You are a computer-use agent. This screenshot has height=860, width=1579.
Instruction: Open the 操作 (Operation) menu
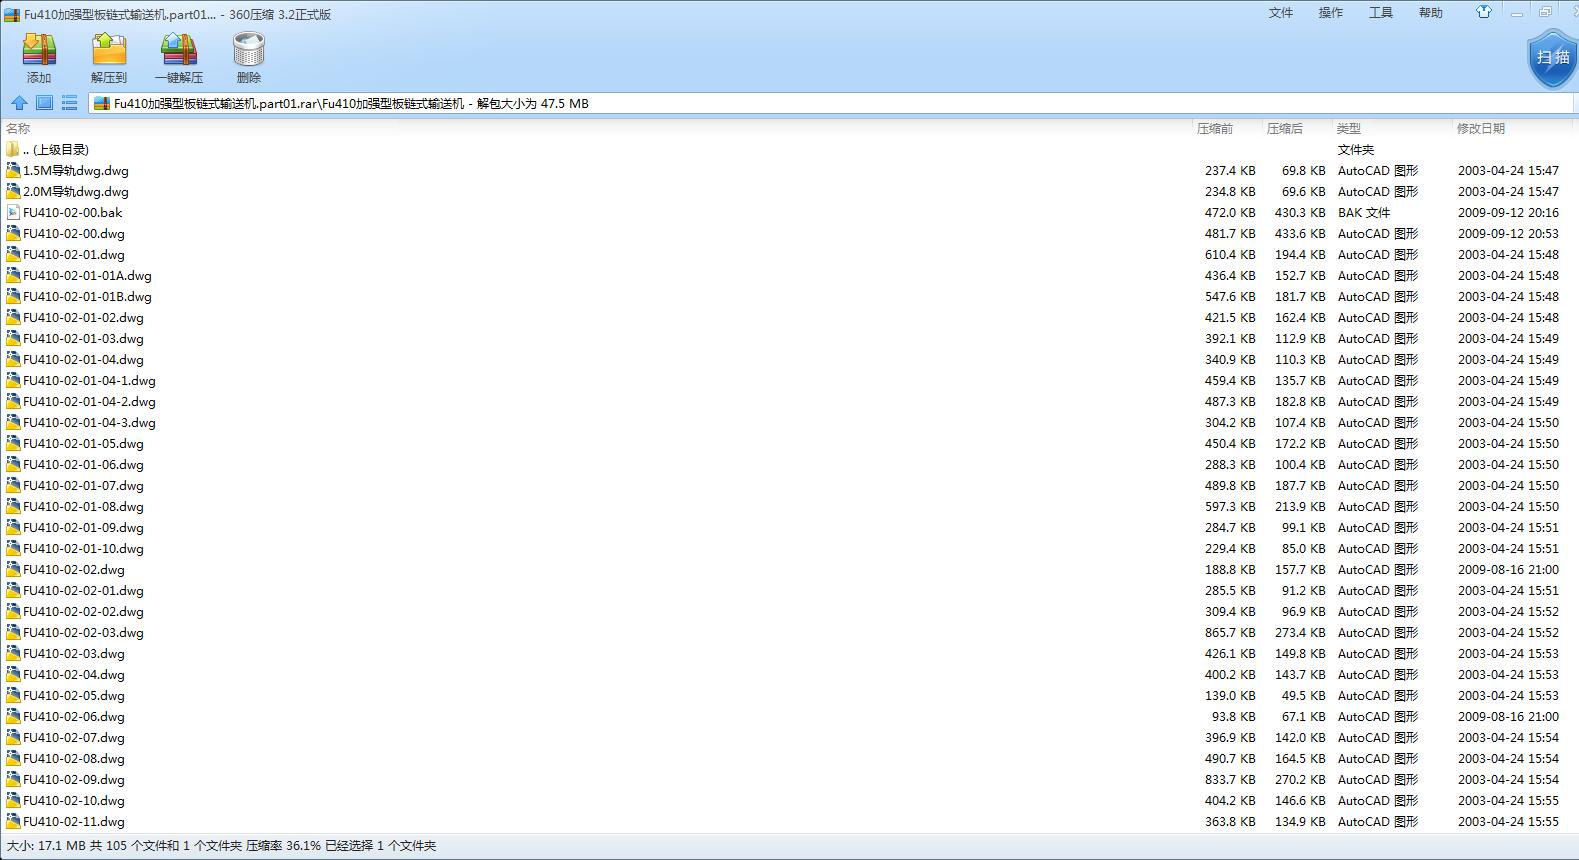[1331, 13]
